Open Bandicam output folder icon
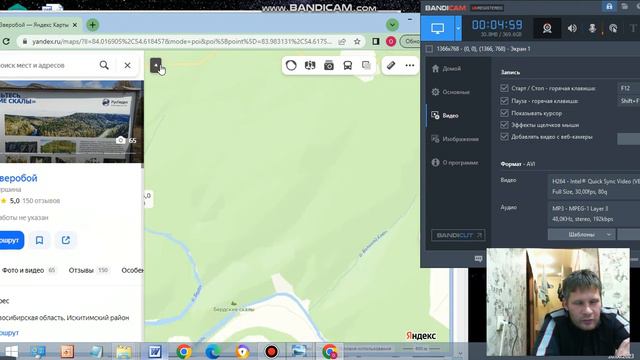 click(624, 7)
